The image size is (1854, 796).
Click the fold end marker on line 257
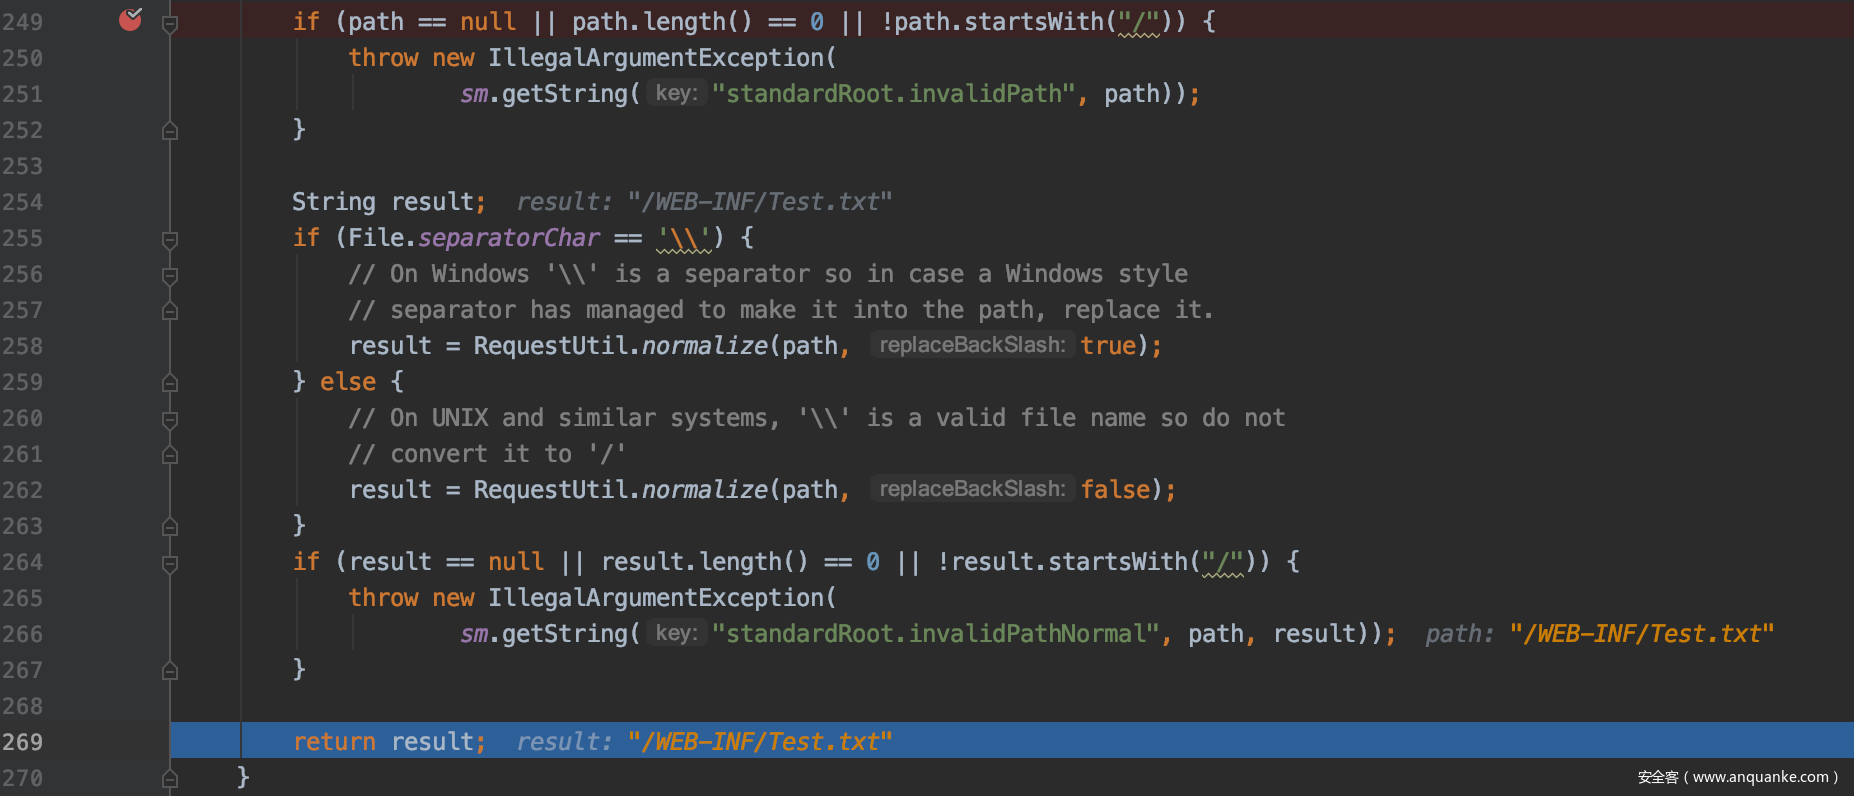(170, 311)
